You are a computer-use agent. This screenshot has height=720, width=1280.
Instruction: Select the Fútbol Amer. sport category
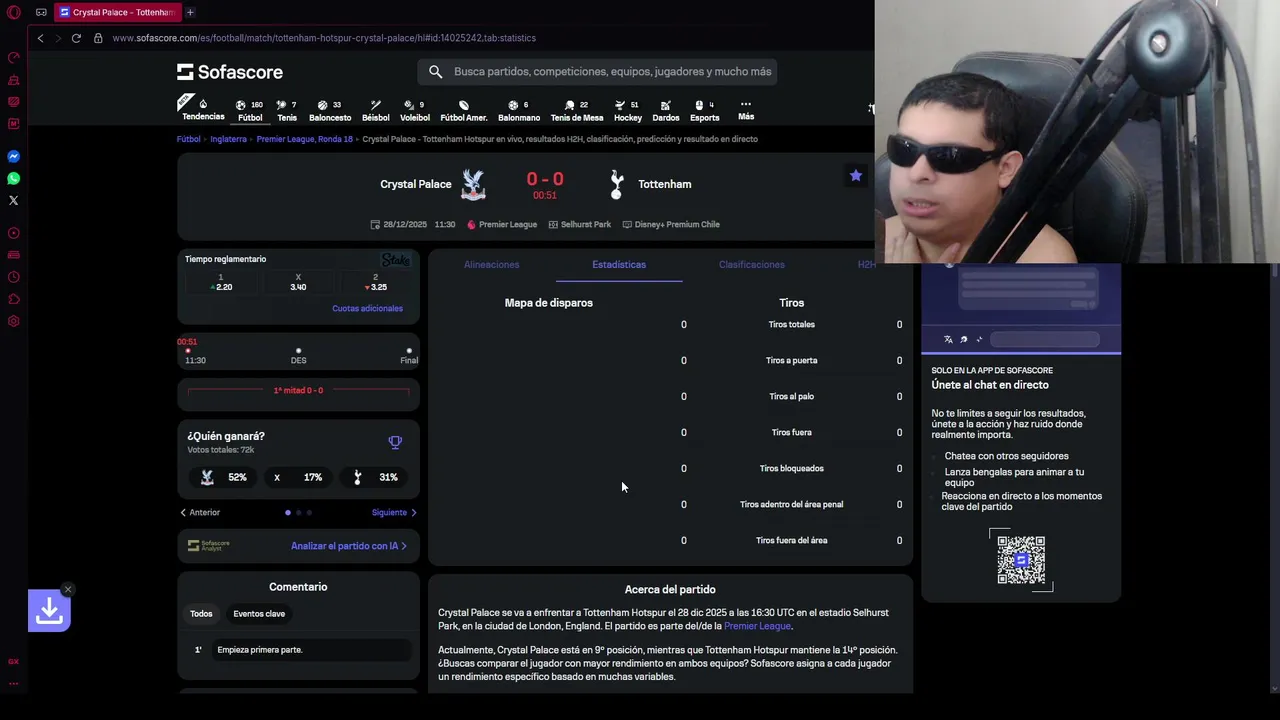[464, 110]
